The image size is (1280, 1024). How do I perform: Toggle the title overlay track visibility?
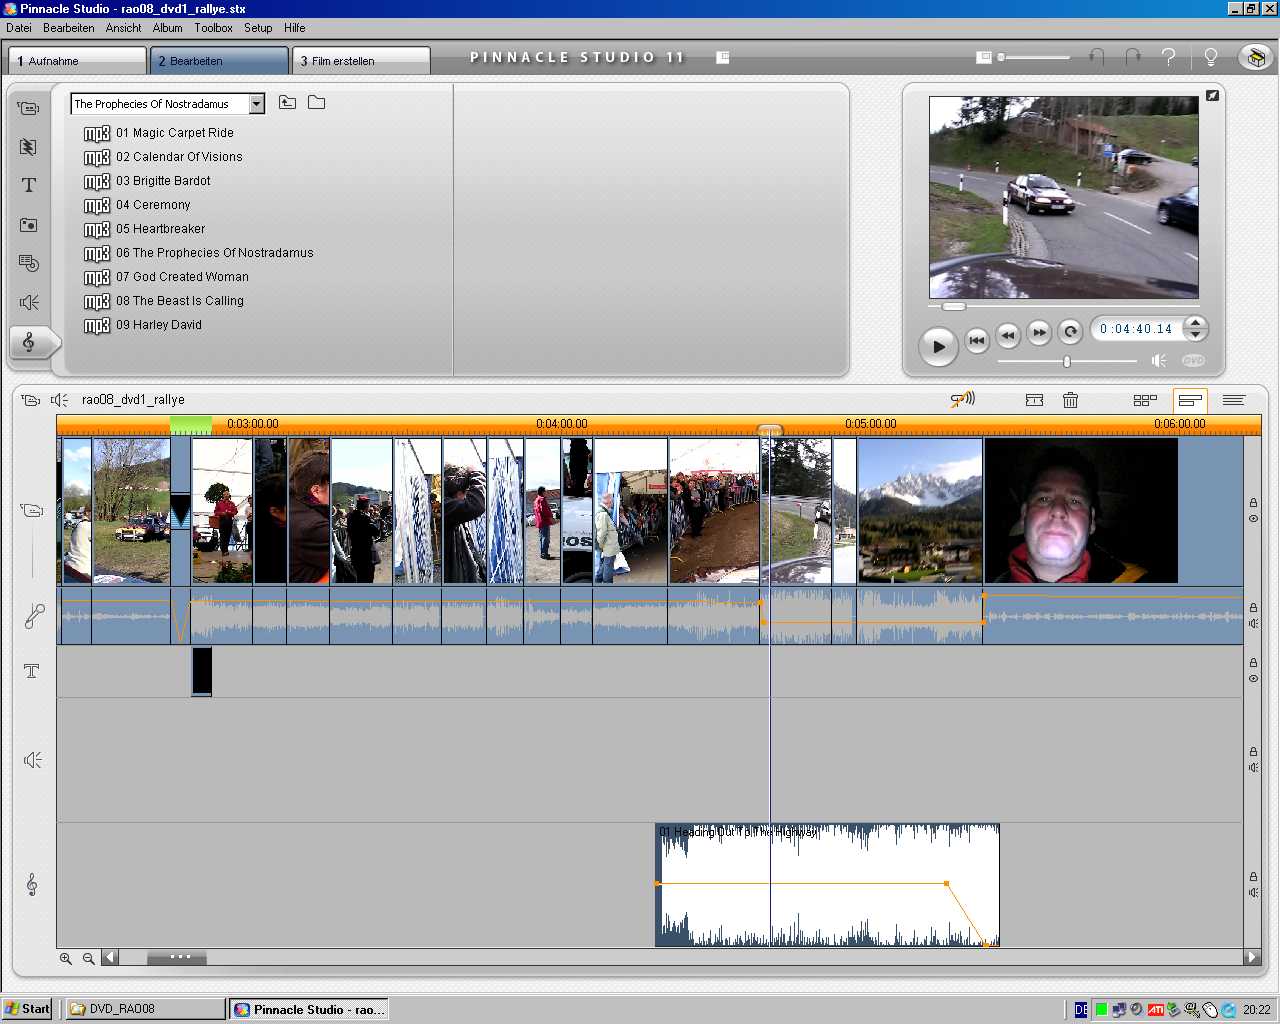(1253, 678)
